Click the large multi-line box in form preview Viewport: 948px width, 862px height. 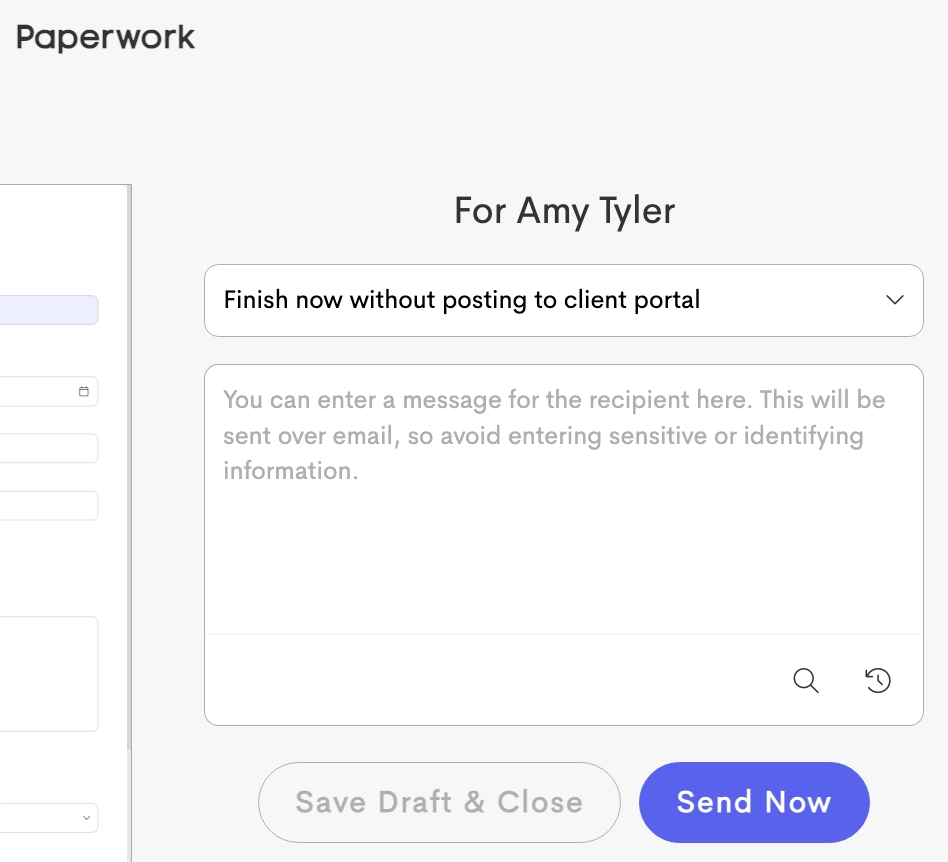[x=48, y=674]
